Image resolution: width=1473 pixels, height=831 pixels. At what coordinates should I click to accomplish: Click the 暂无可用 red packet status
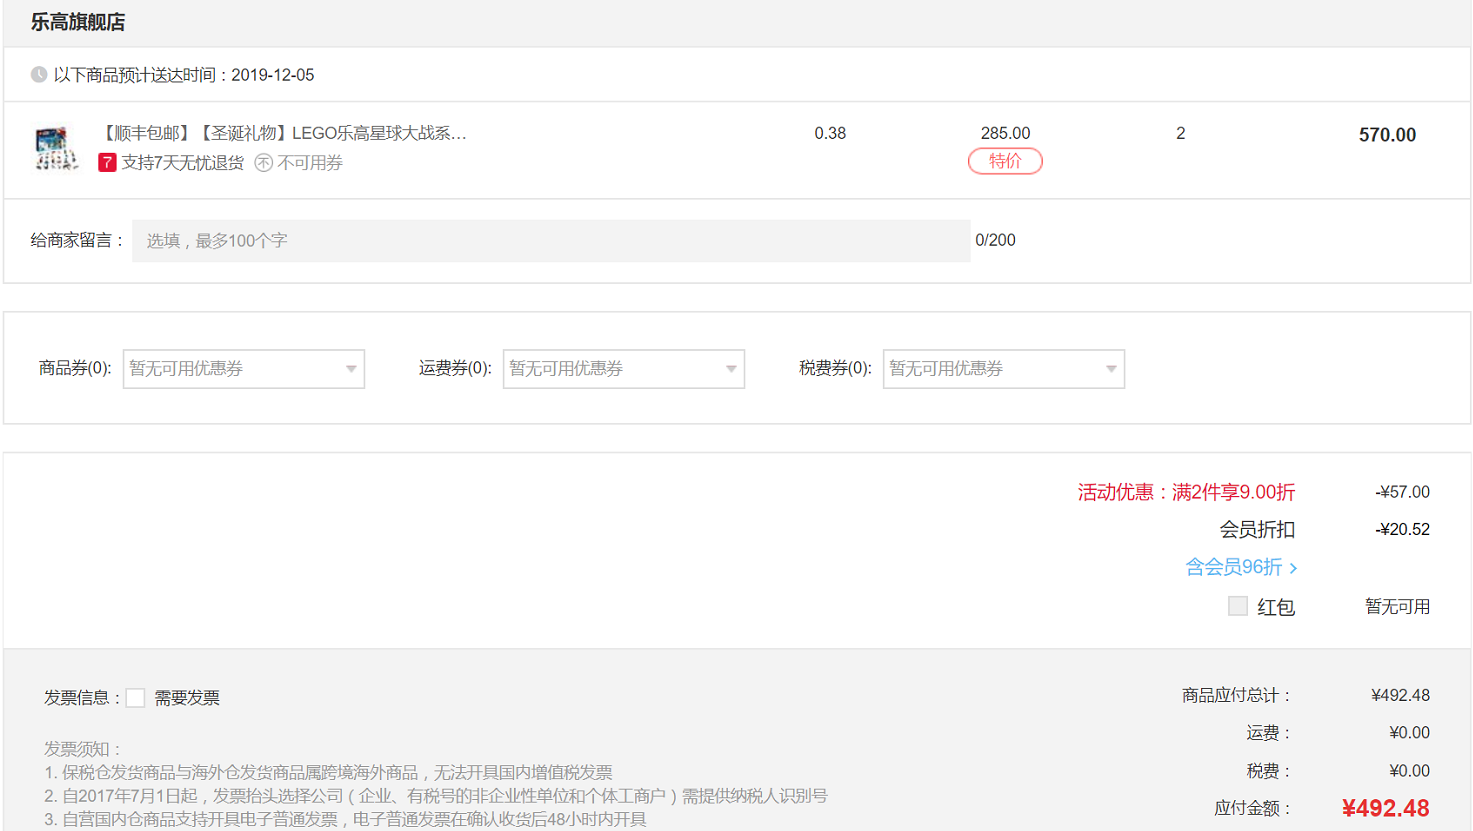pos(1398,606)
